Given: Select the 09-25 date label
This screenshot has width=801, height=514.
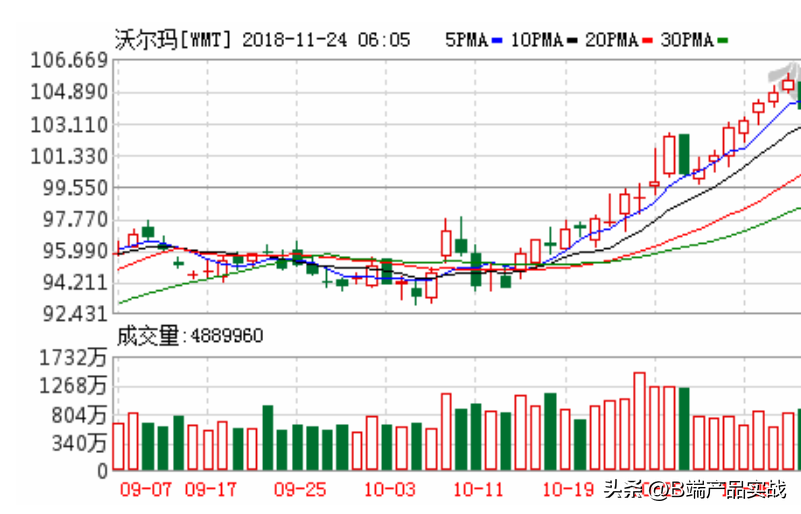Looking at the screenshot, I should [300, 489].
